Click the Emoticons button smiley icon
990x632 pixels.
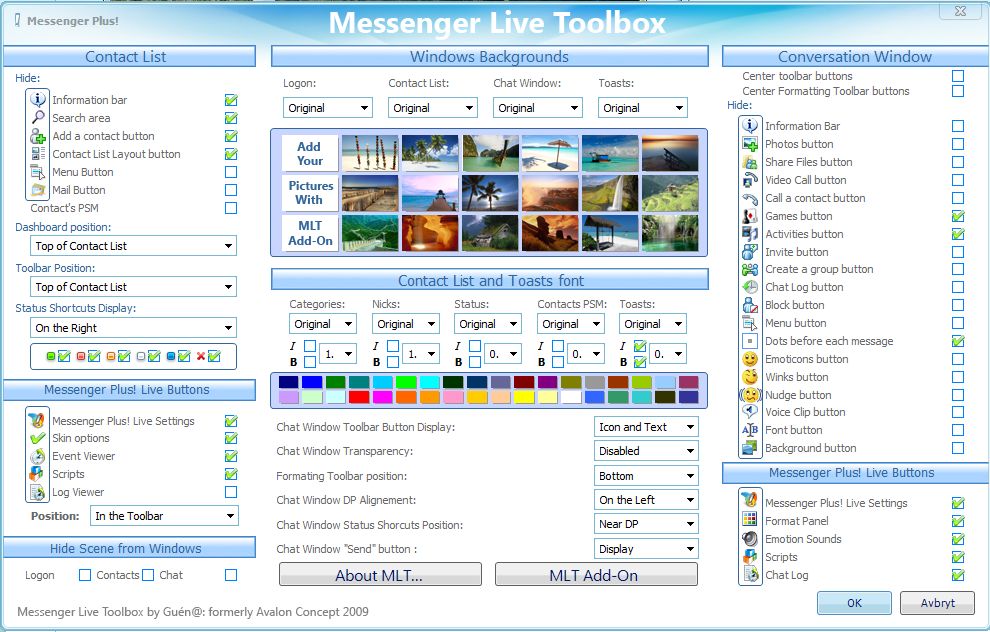coord(750,359)
